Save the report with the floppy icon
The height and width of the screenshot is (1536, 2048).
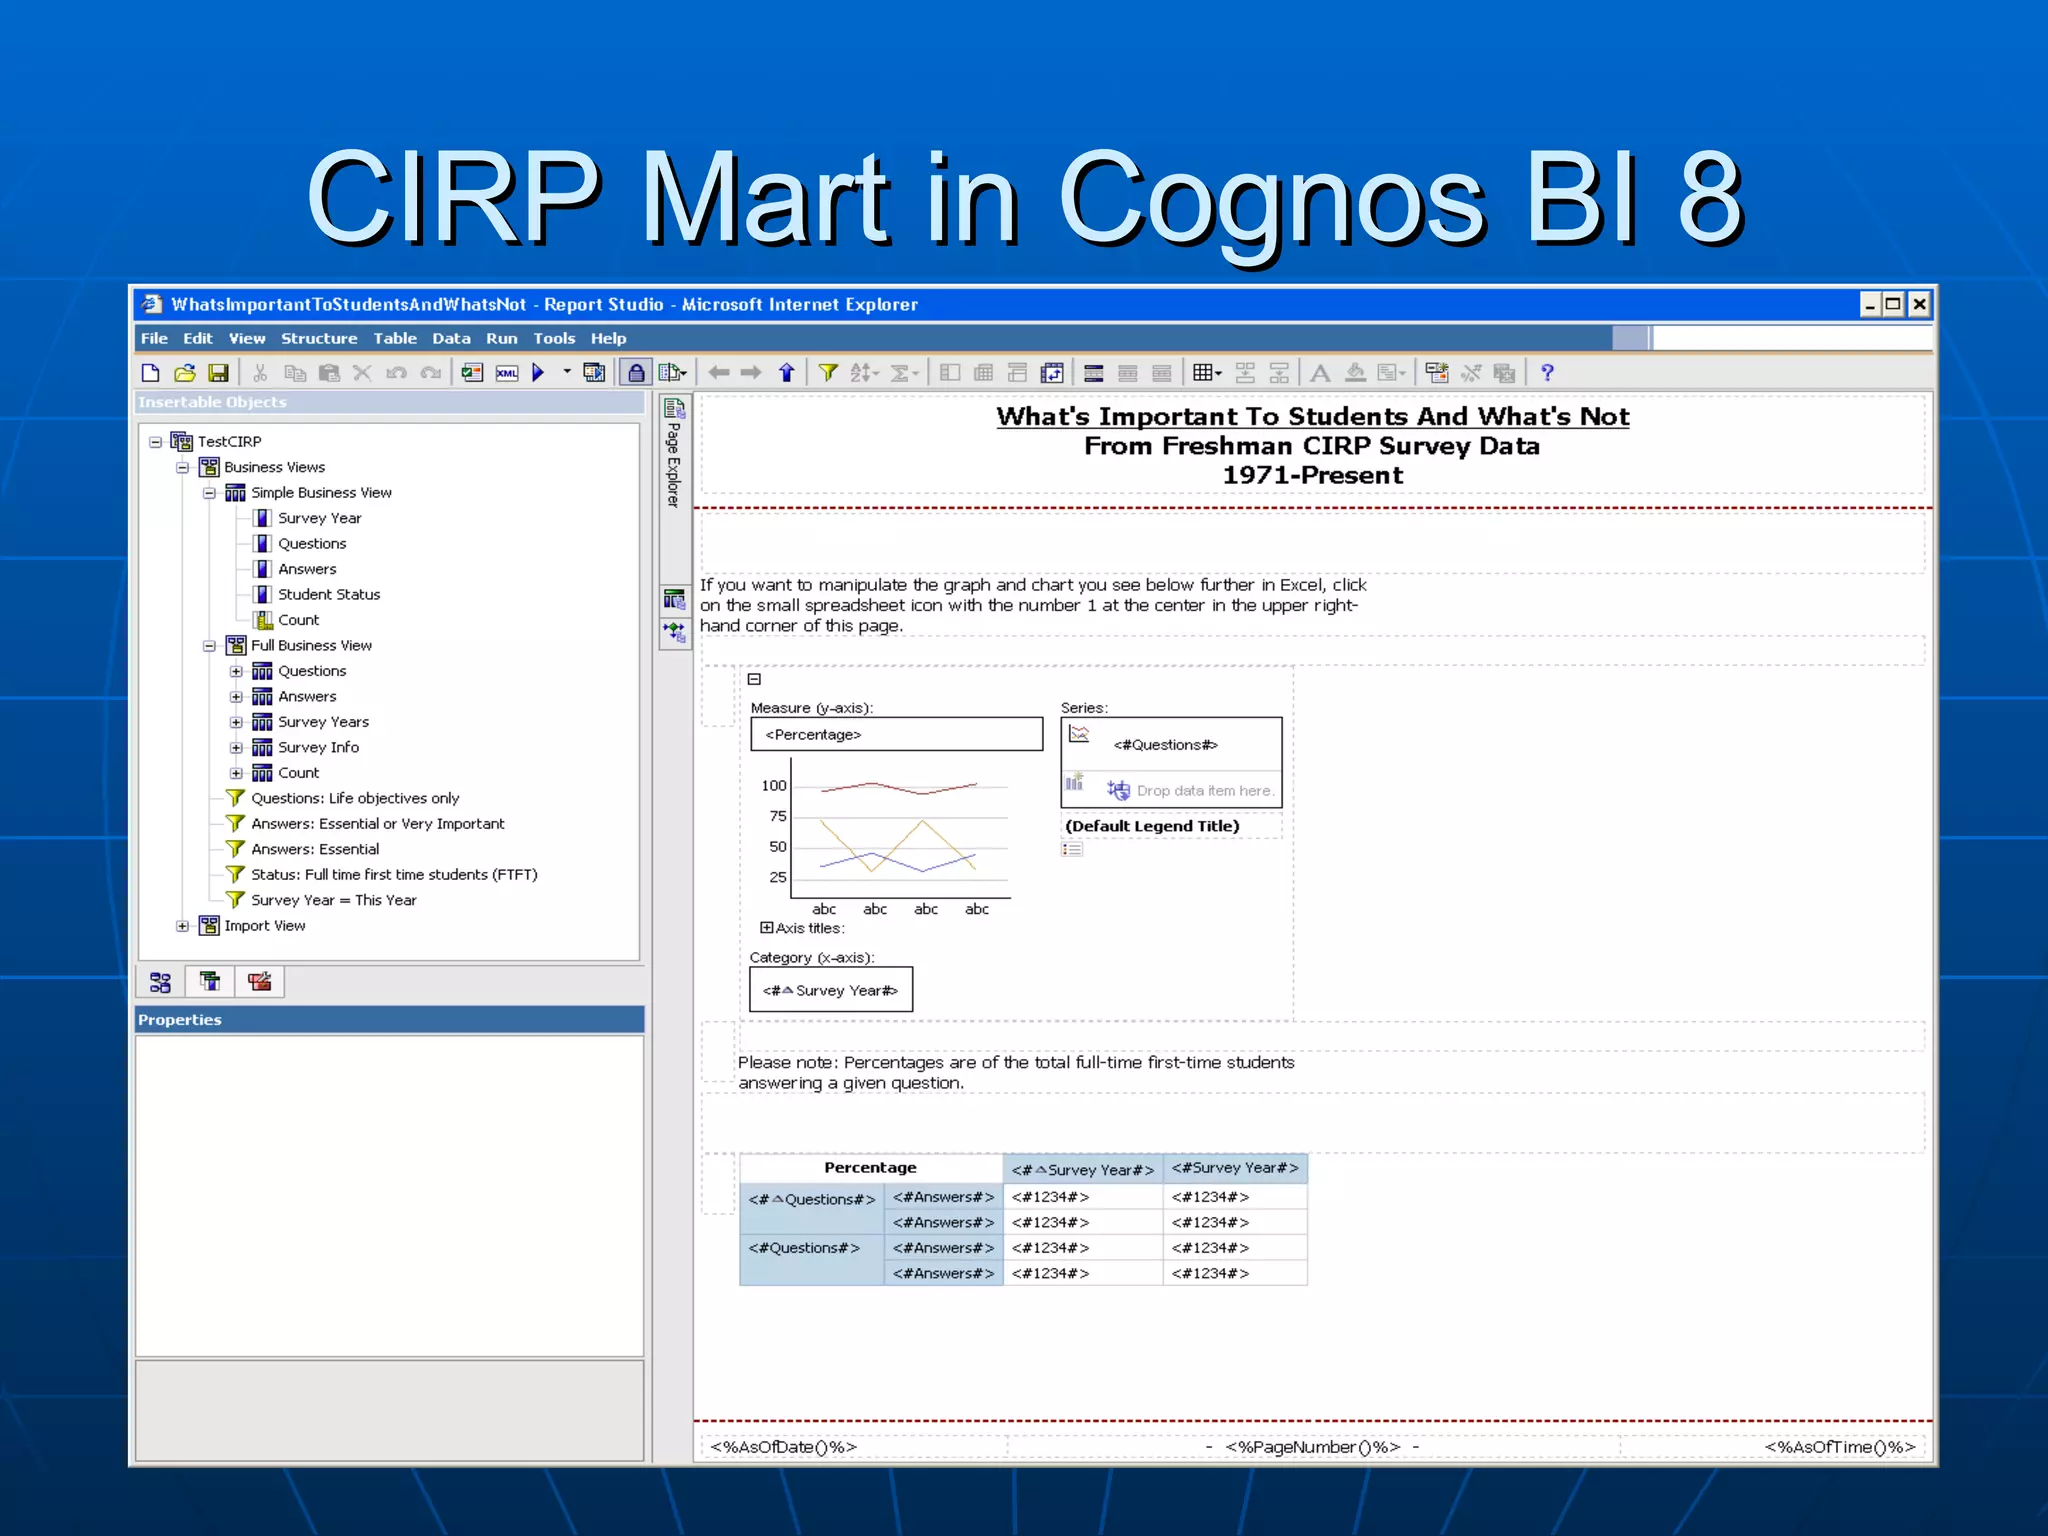pyautogui.click(x=218, y=373)
